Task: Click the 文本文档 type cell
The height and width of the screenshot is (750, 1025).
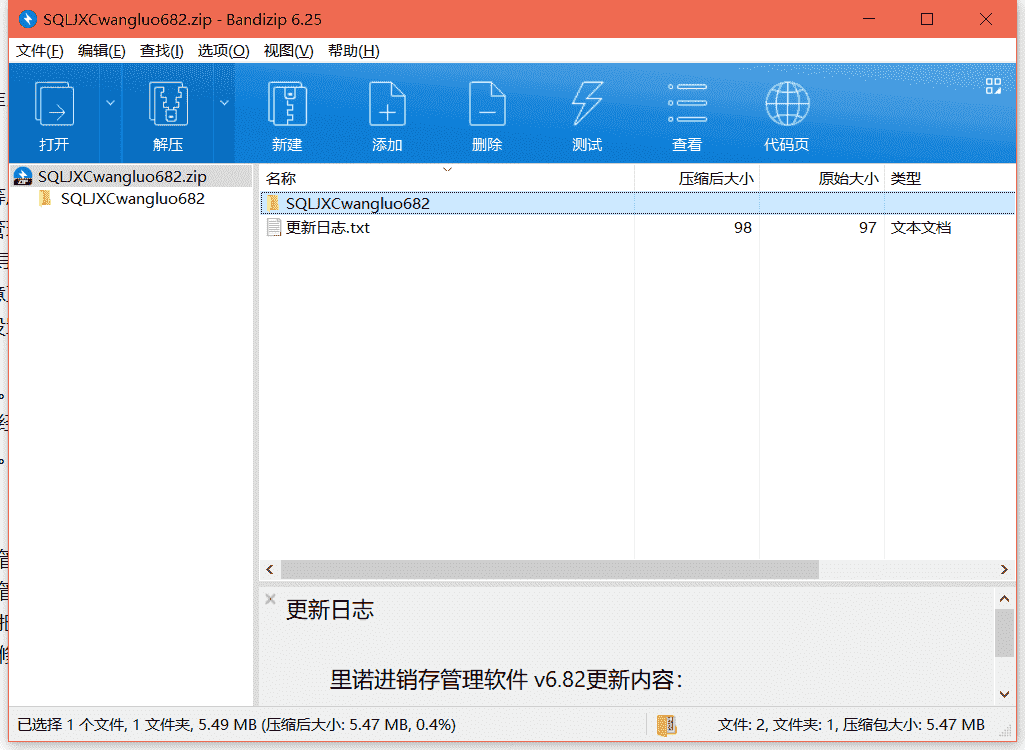Action: [920, 228]
